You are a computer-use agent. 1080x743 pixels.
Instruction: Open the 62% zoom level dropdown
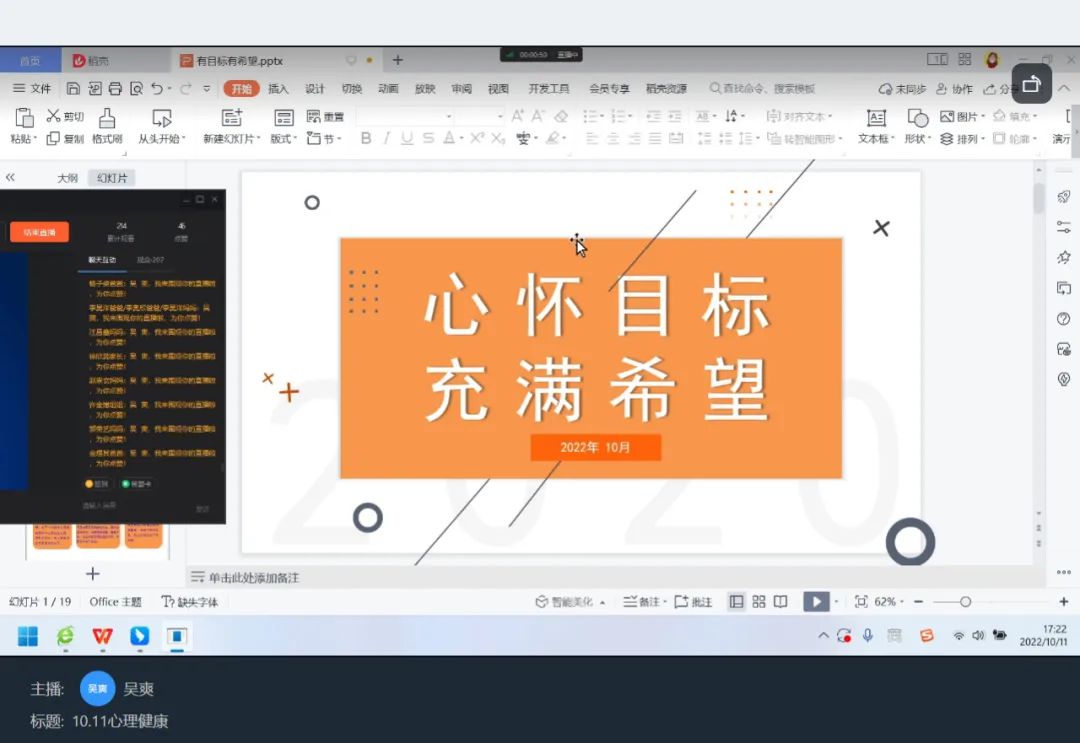coord(890,602)
